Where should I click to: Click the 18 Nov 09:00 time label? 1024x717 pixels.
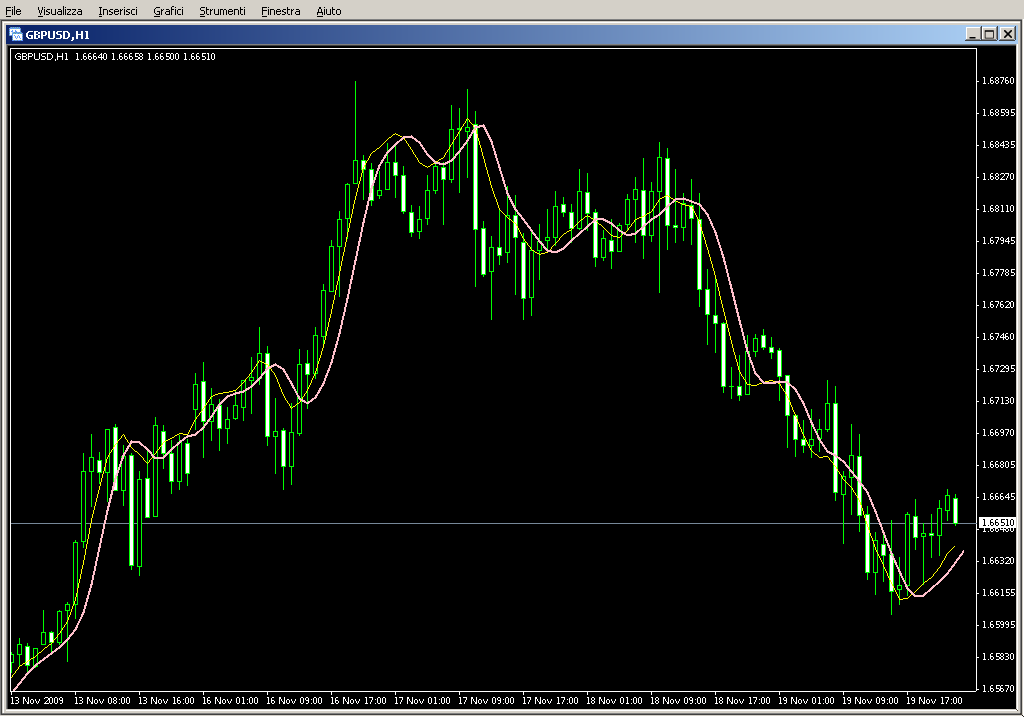point(678,701)
